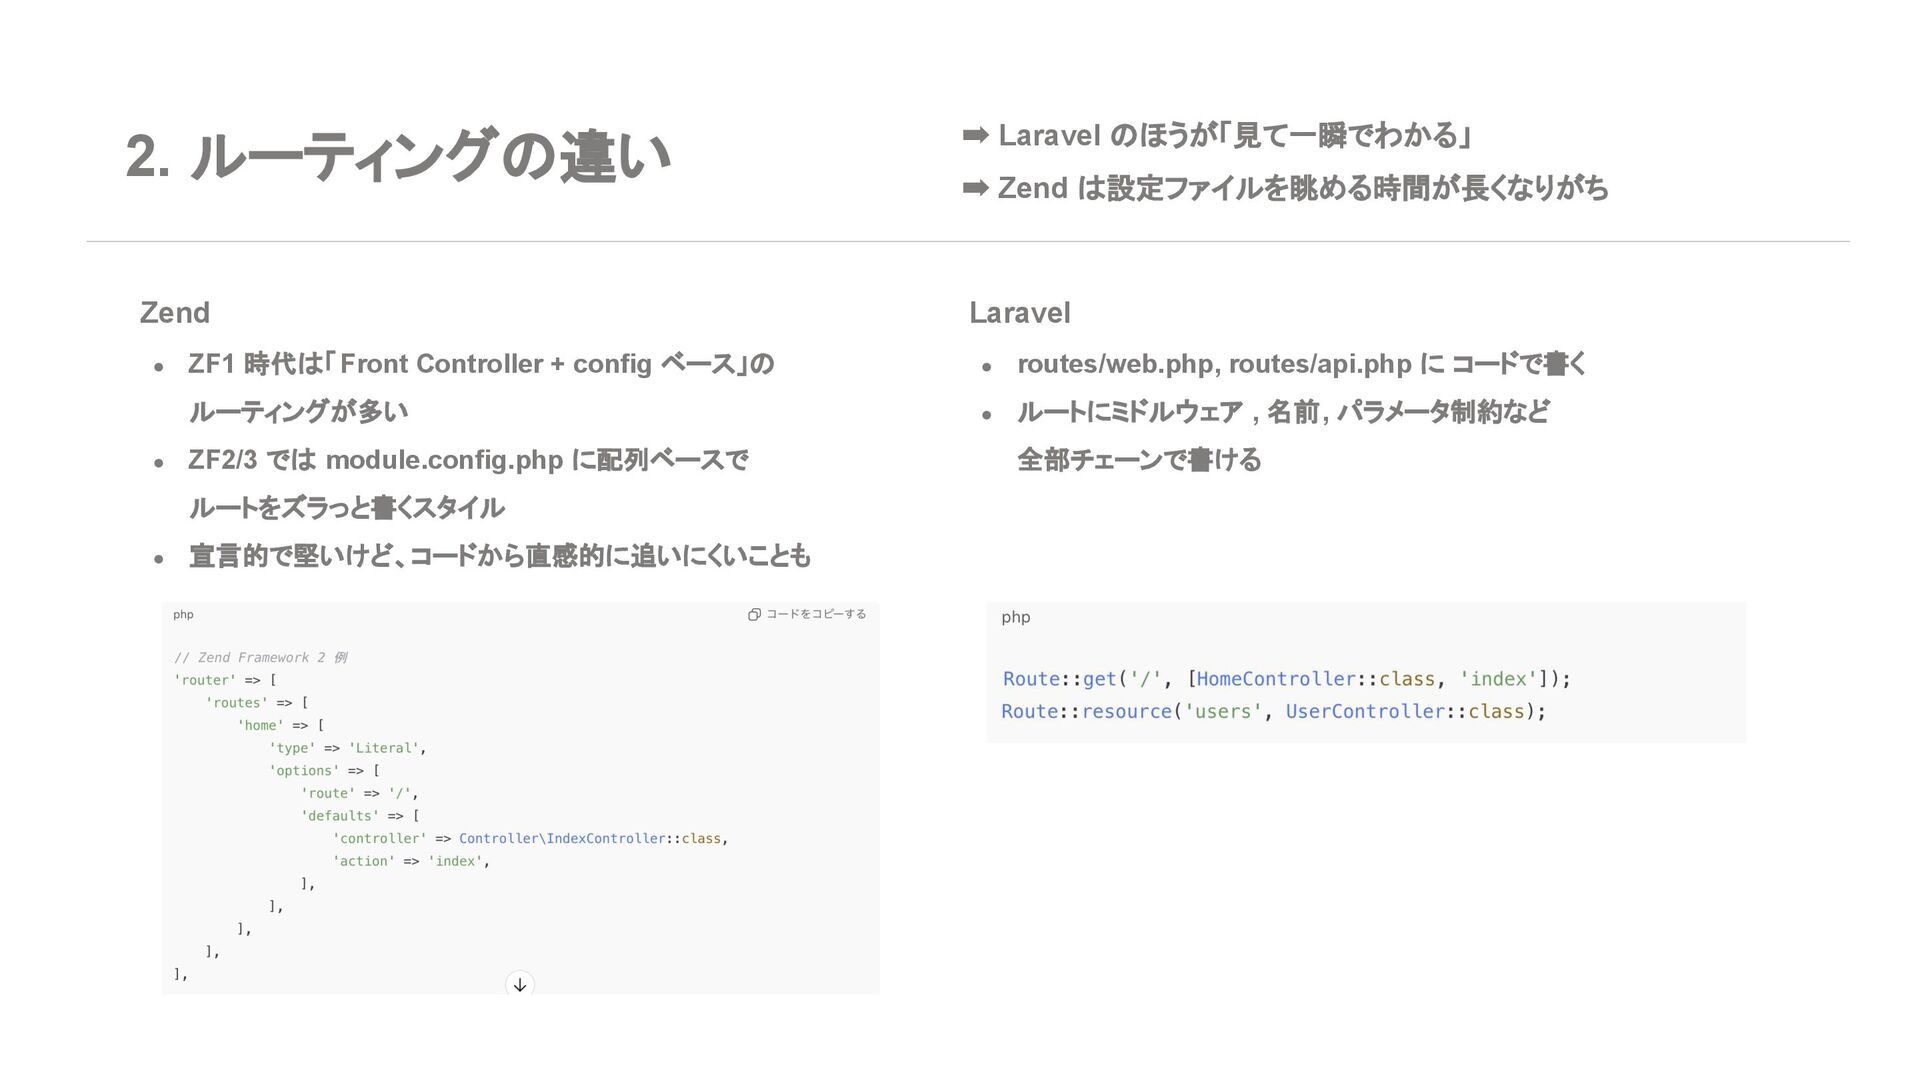This screenshot has height=1079, width=1920.
Task: Click Controller\IndexController::class in the code
Action: (590, 839)
